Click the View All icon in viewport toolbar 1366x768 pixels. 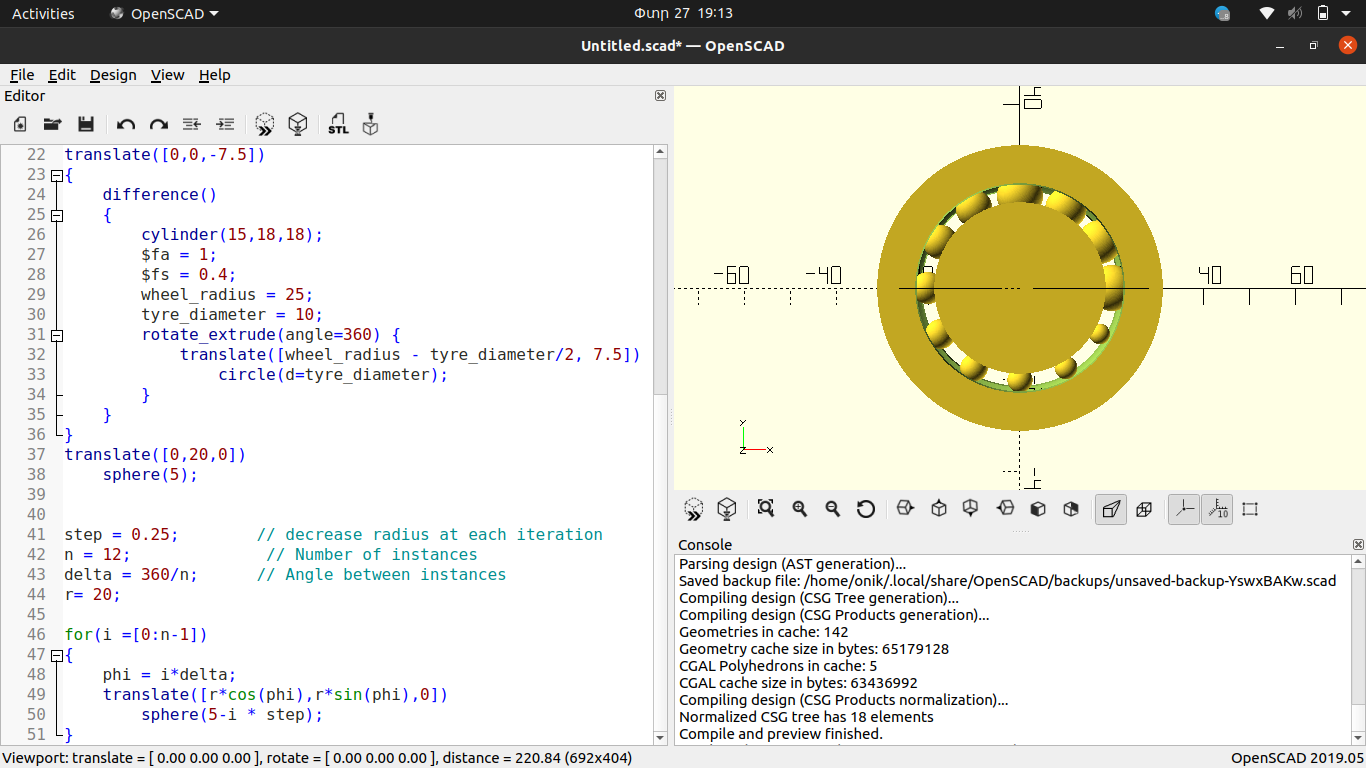click(x=766, y=509)
